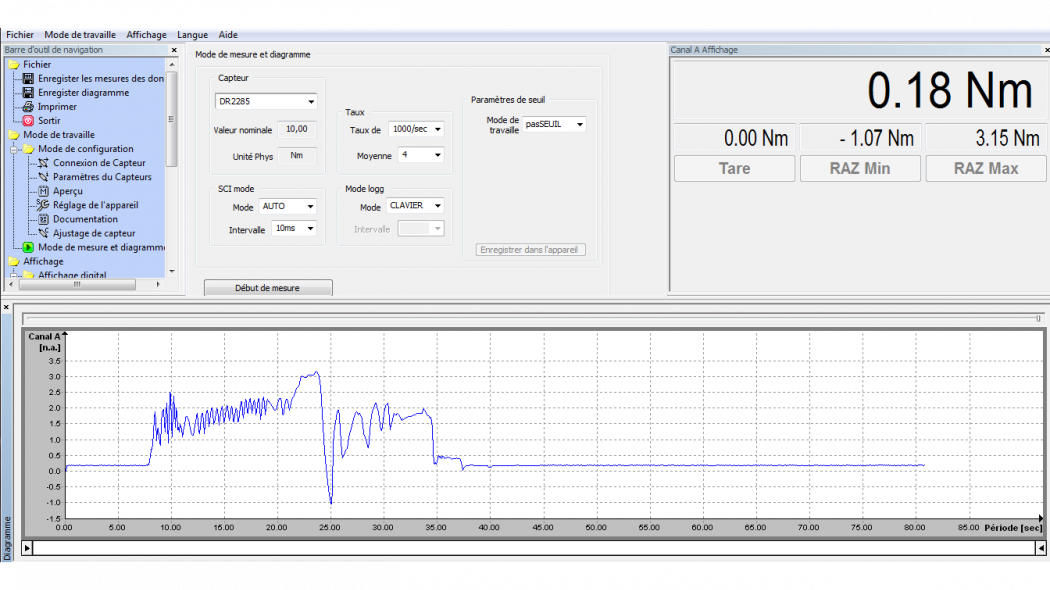Click the 0.00 Nm tare value

tap(756, 139)
